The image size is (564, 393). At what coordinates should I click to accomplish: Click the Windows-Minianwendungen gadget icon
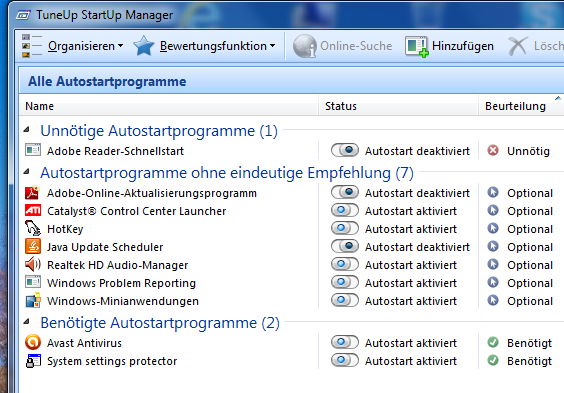pyautogui.click(x=33, y=301)
